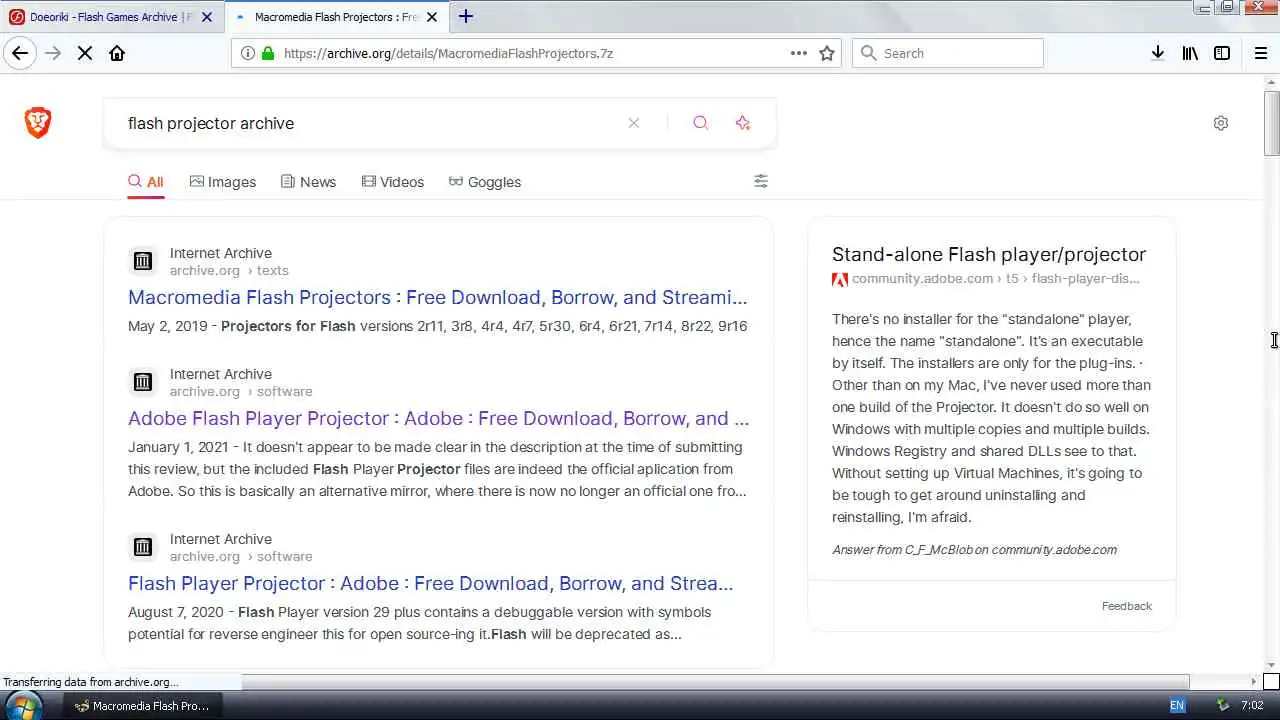Image resolution: width=1280 pixels, height=720 pixels.
Task: Click the back arrow navigation button
Action: [x=20, y=53]
